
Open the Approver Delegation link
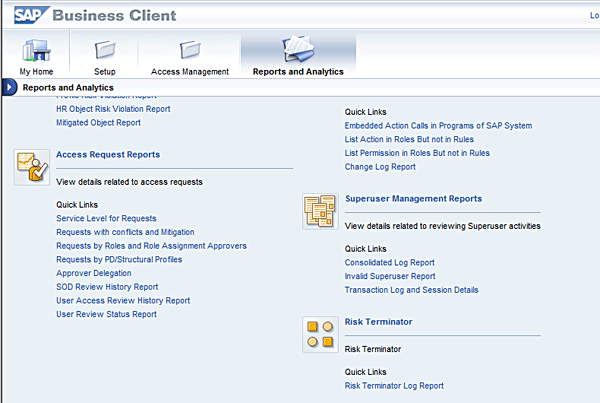point(94,273)
